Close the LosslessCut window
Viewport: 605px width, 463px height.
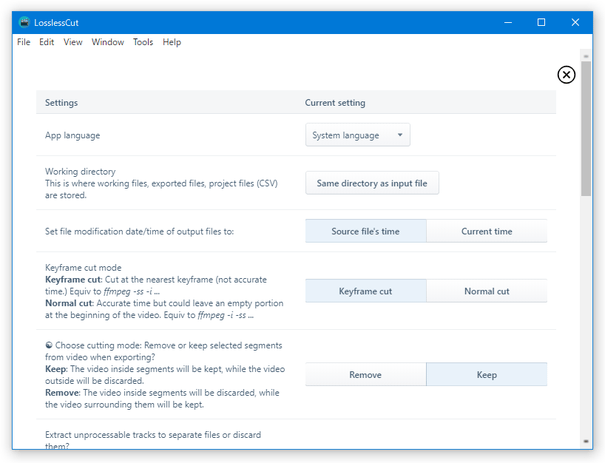pos(575,22)
